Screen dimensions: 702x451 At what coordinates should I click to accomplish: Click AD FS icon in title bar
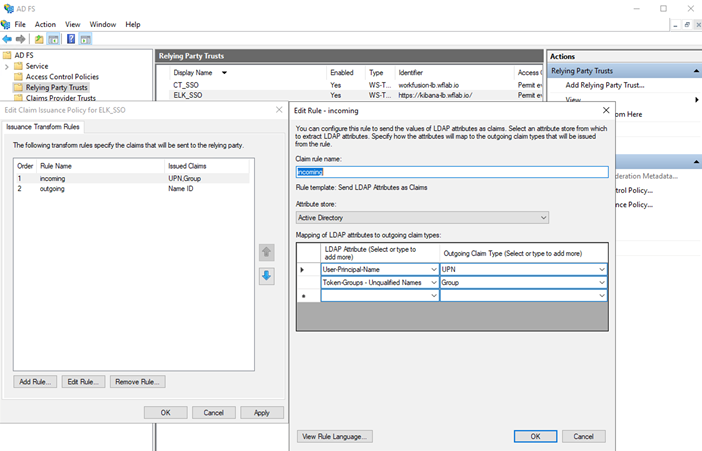pos(9,9)
